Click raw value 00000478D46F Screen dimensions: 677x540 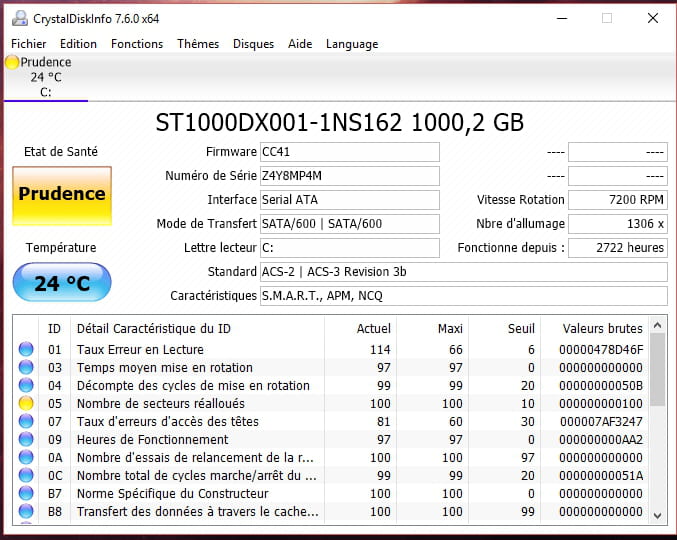tap(601, 350)
